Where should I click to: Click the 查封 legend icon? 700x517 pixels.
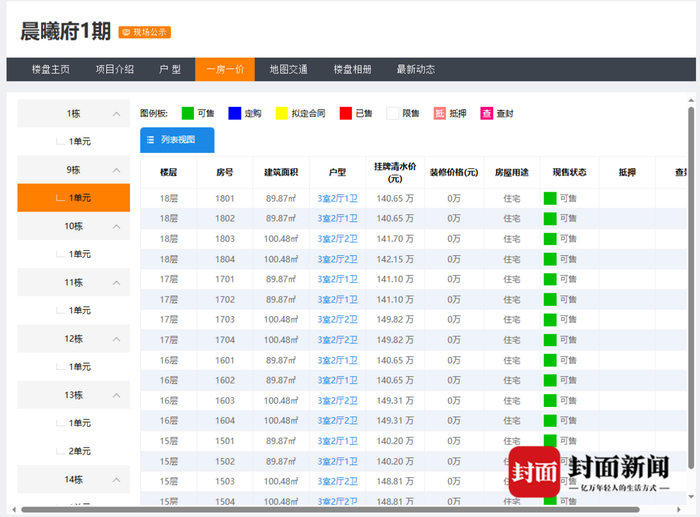point(487,113)
